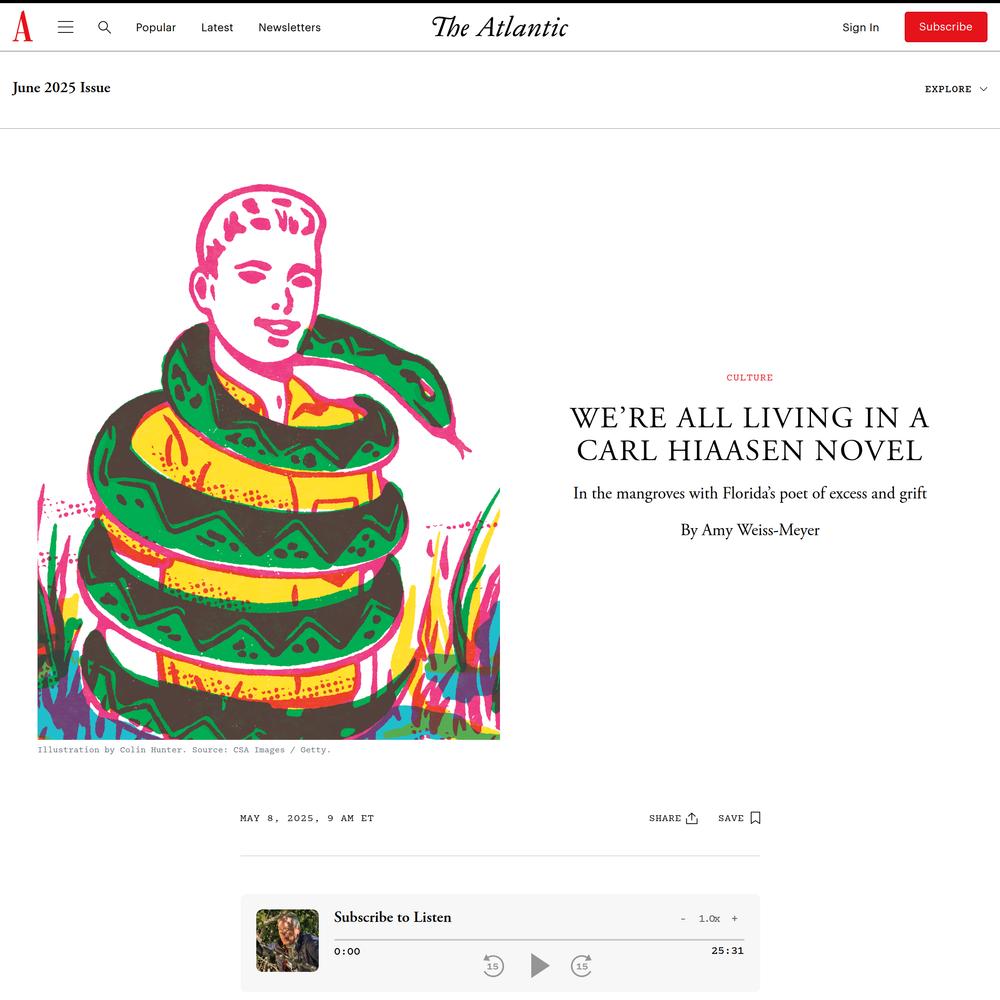Click the share arrow icon
This screenshot has width=1000, height=1000.
click(x=692, y=818)
